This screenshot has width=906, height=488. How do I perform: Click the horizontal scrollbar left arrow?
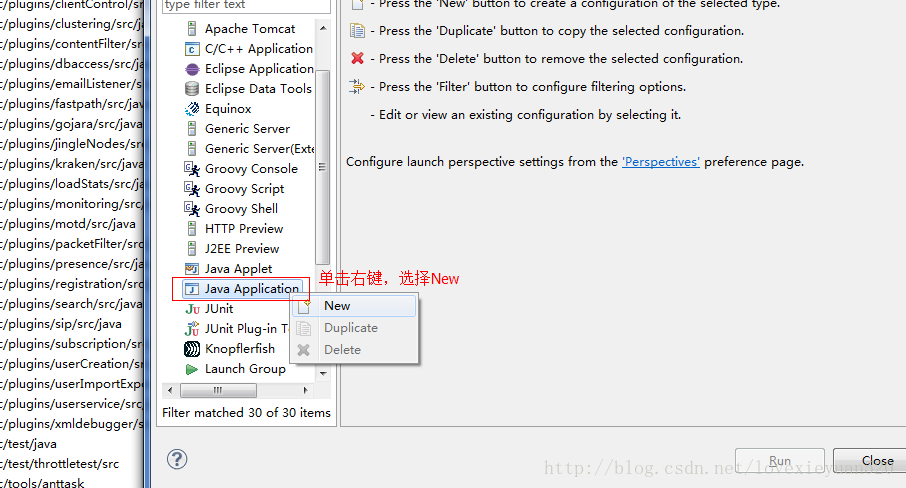point(170,390)
